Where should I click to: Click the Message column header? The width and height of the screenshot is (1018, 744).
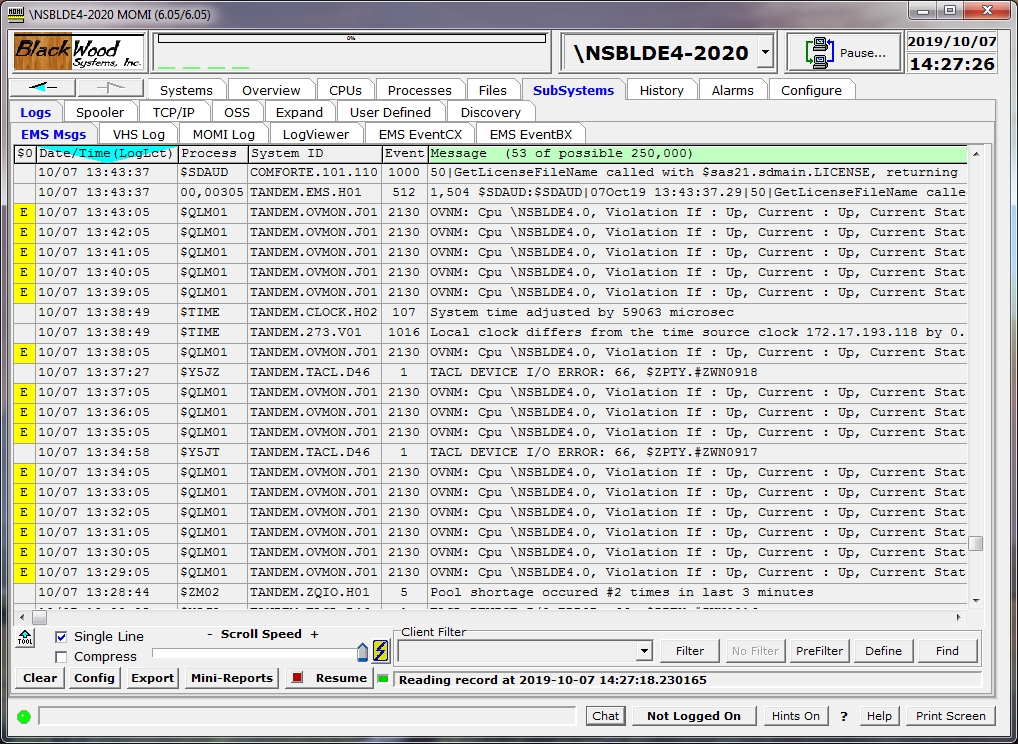pos(696,154)
